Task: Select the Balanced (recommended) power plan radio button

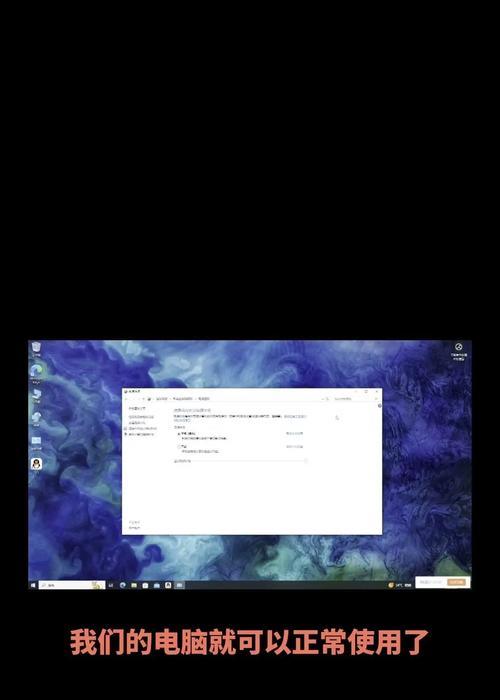Action: click(x=179, y=434)
